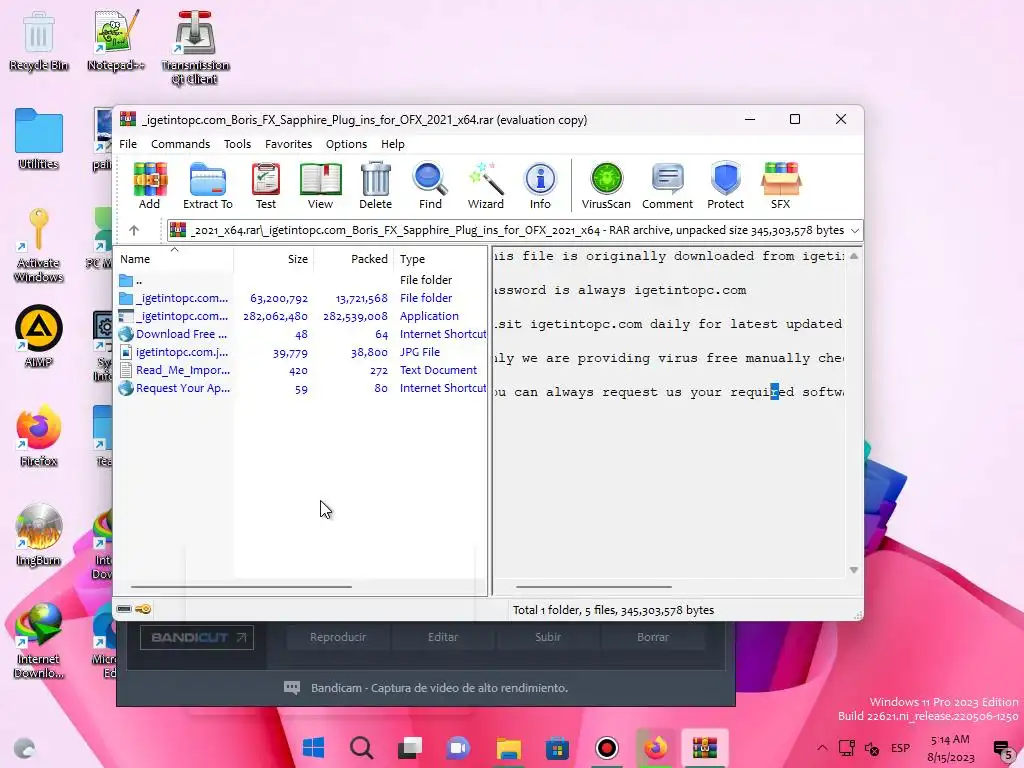This screenshot has height=768, width=1024.
Task: Select the parent folder '..' row
Action: (301, 280)
